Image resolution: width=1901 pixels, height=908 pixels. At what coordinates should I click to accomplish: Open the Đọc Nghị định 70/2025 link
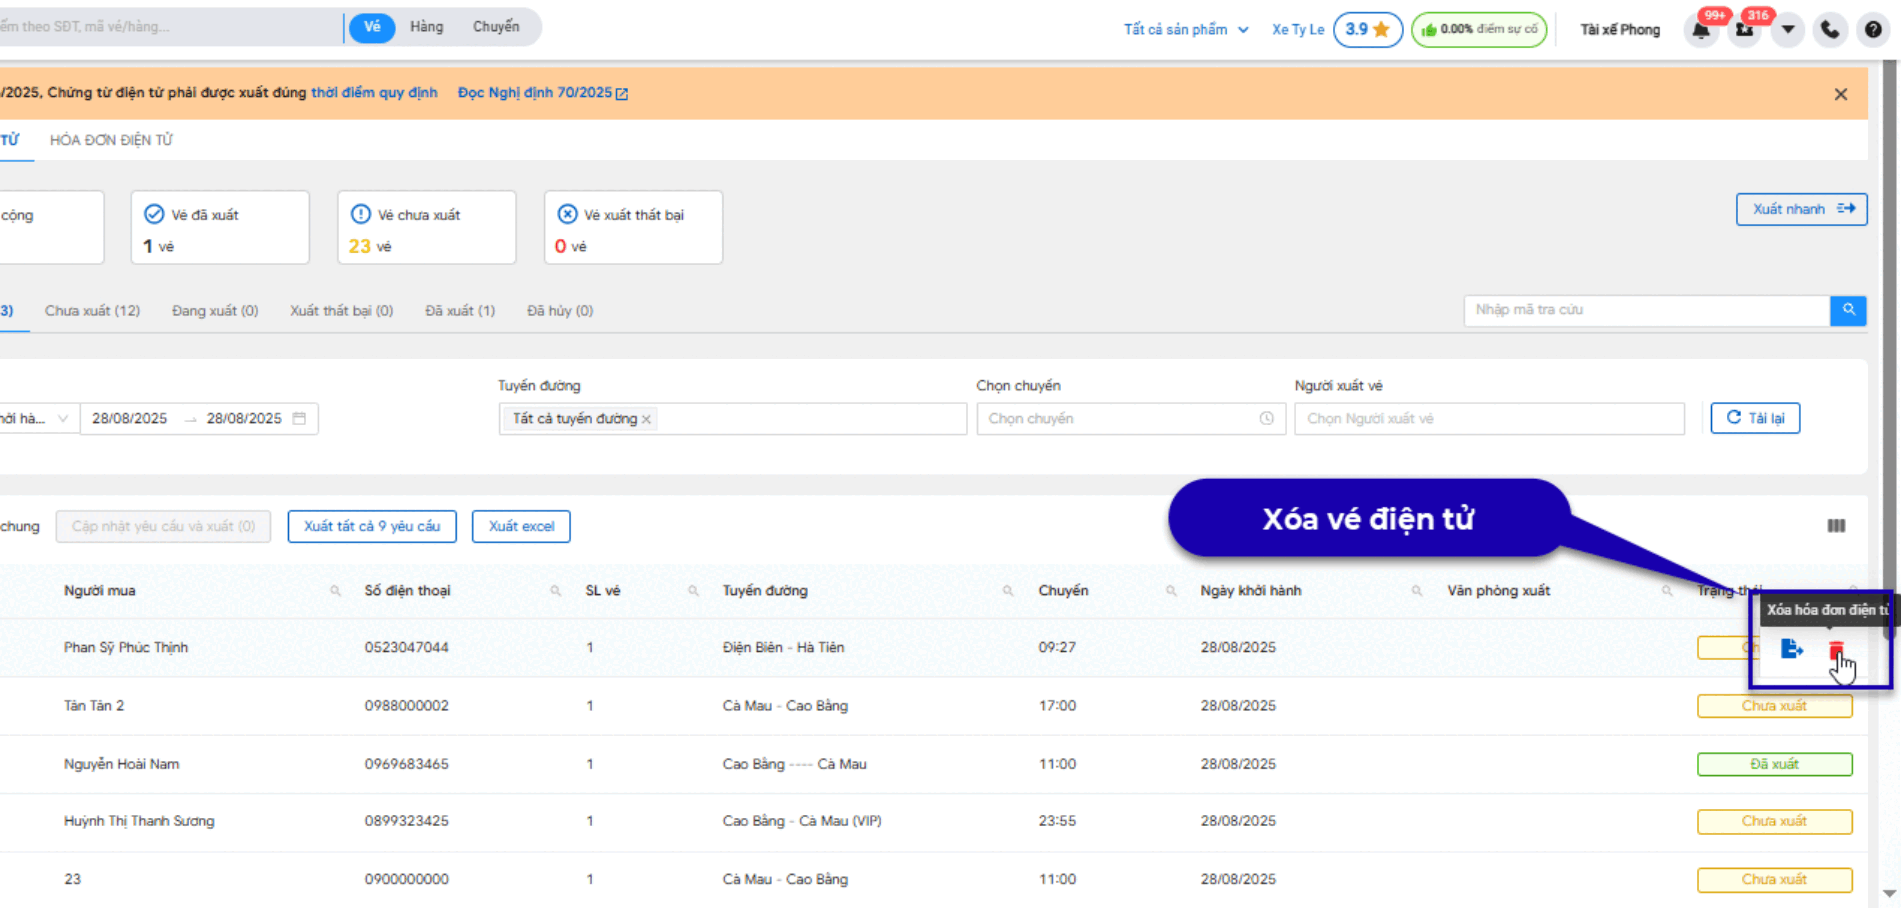[x=542, y=93]
